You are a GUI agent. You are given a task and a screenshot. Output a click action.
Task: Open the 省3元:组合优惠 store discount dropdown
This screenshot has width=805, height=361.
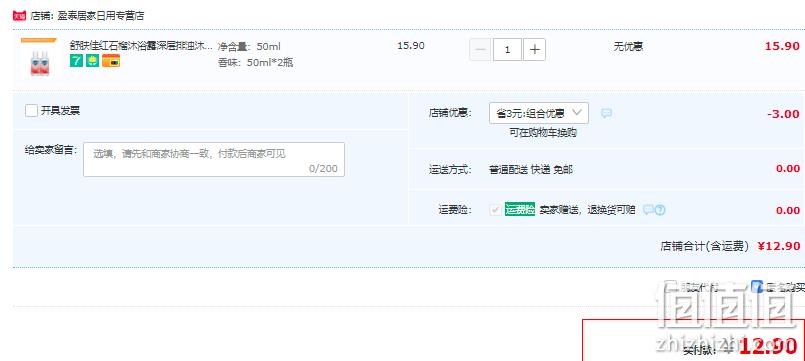pos(539,113)
